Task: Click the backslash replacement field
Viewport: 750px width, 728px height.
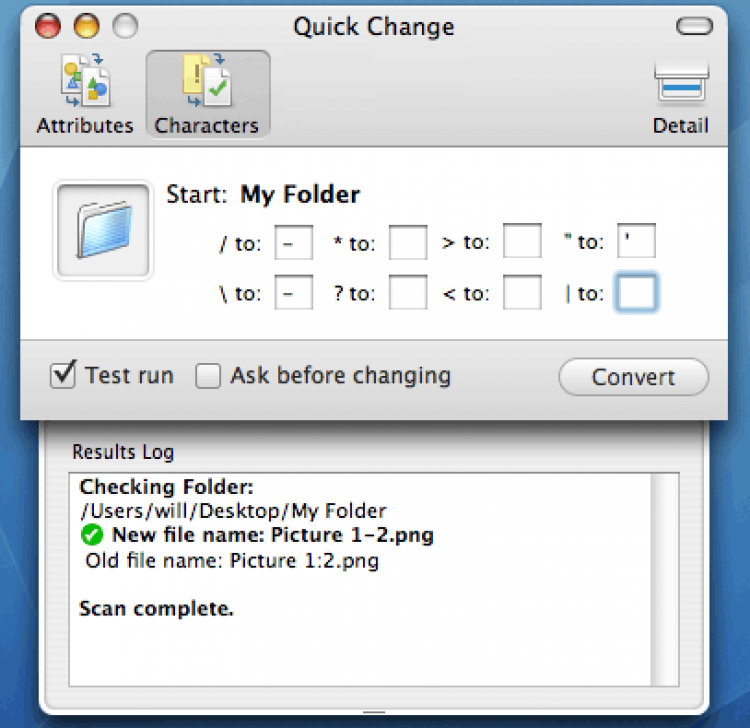Action: 293,294
